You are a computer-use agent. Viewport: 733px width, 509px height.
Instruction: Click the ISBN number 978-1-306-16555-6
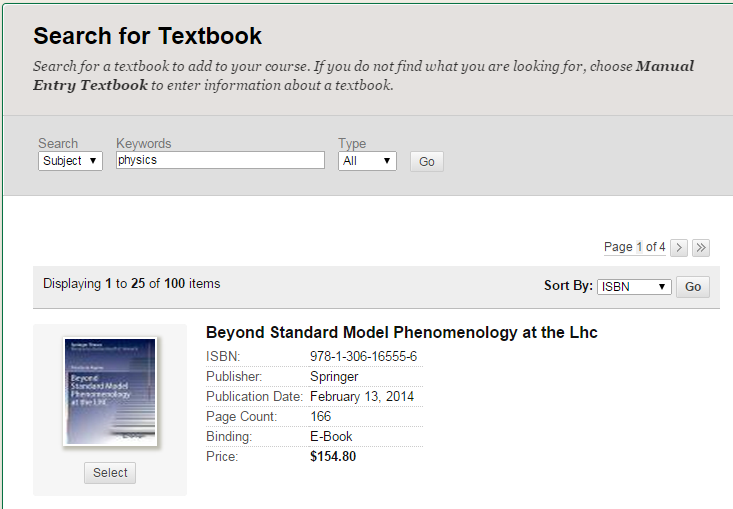363,357
